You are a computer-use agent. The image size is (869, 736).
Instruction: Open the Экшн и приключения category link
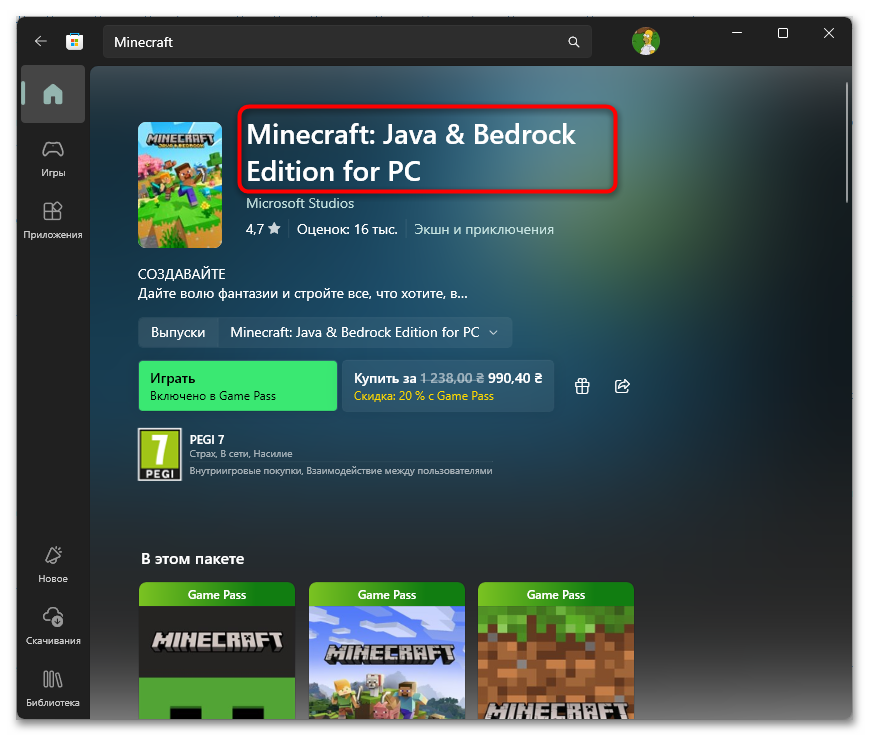tap(484, 229)
